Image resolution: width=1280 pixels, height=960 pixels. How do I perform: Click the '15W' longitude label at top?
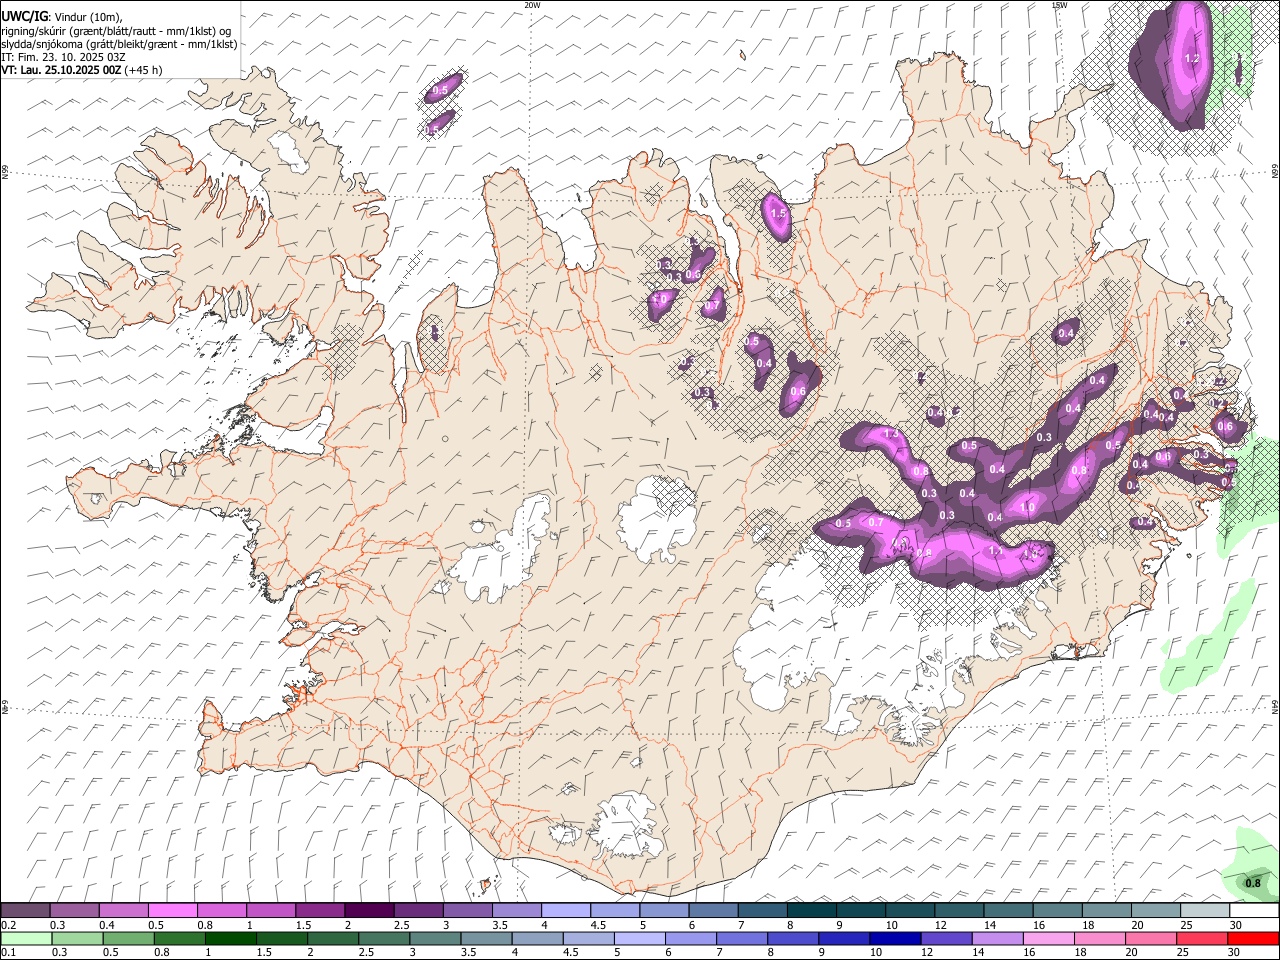pos(1059,5)
